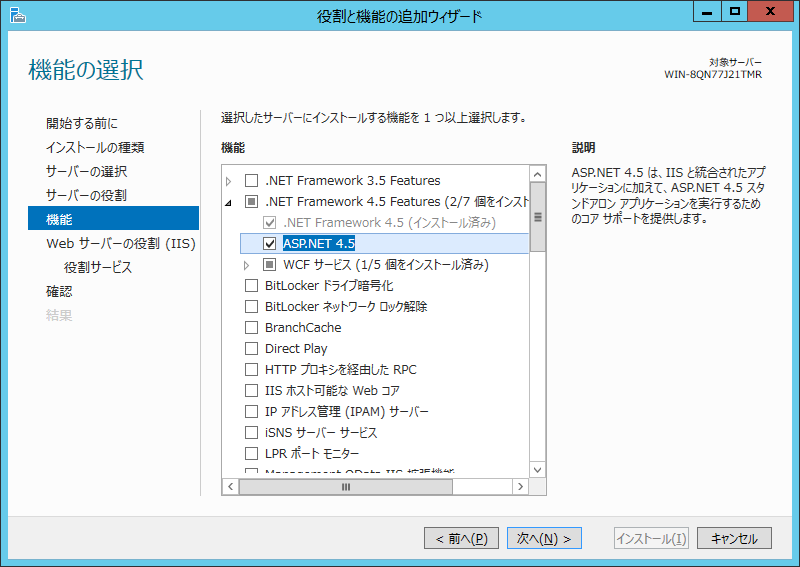Go to 開始する前に step
The image size is (800, 567).
[x=82, y=124]
